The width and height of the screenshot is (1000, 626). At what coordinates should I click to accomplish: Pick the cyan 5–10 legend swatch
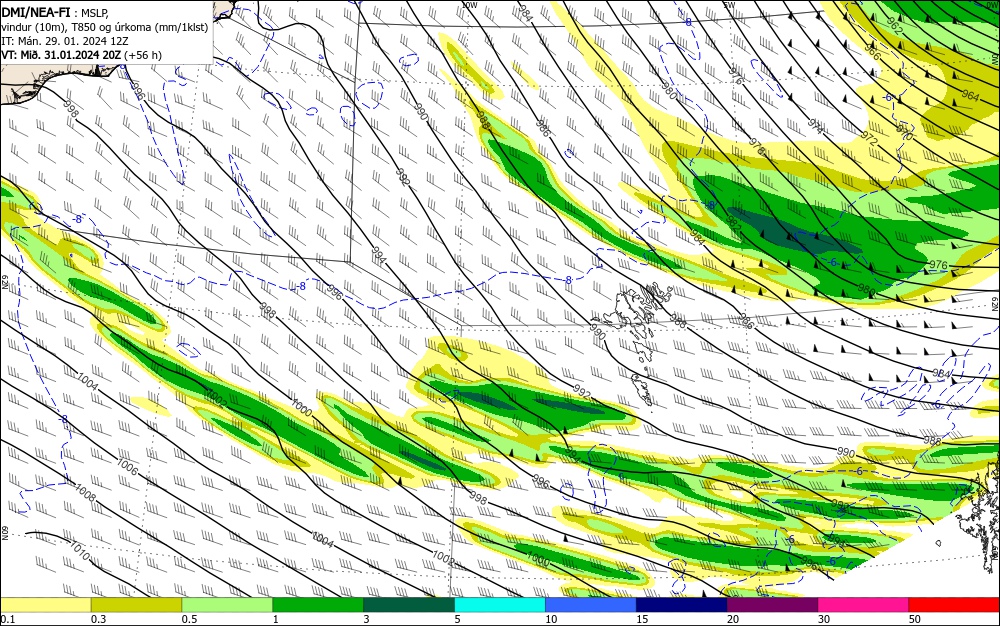[500, 604]
